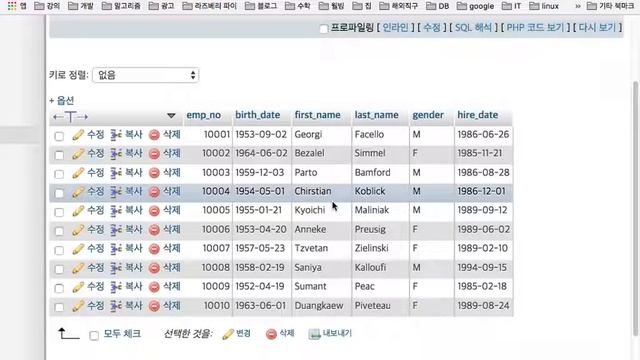Click the edit pencil icon for Chirstian row
This screenshot has height=360, width=640.
coord(78,192)
